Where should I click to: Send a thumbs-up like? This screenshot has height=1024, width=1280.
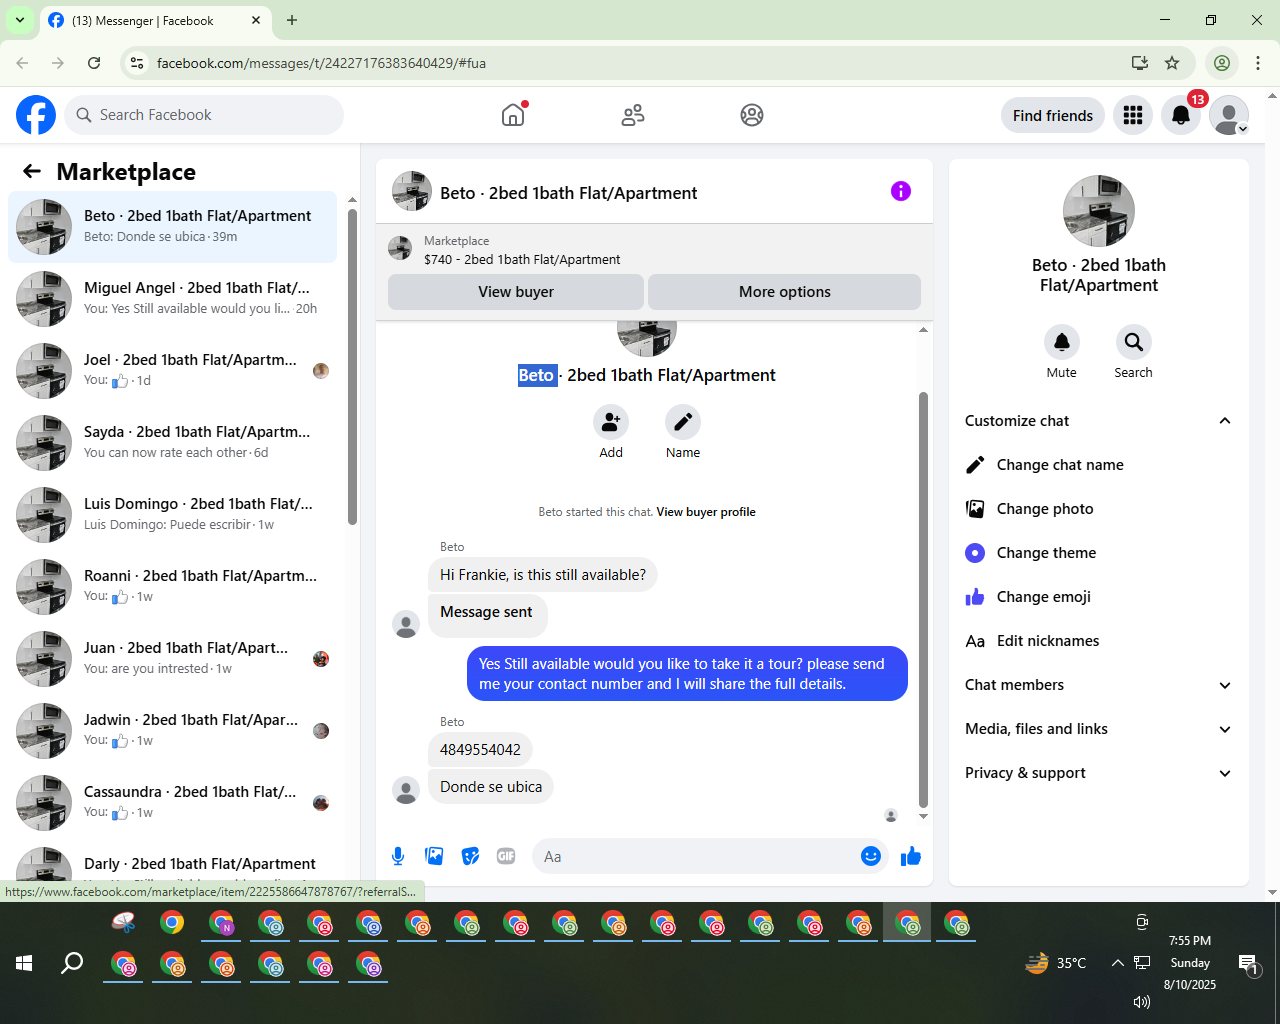(x=911, y=856)
